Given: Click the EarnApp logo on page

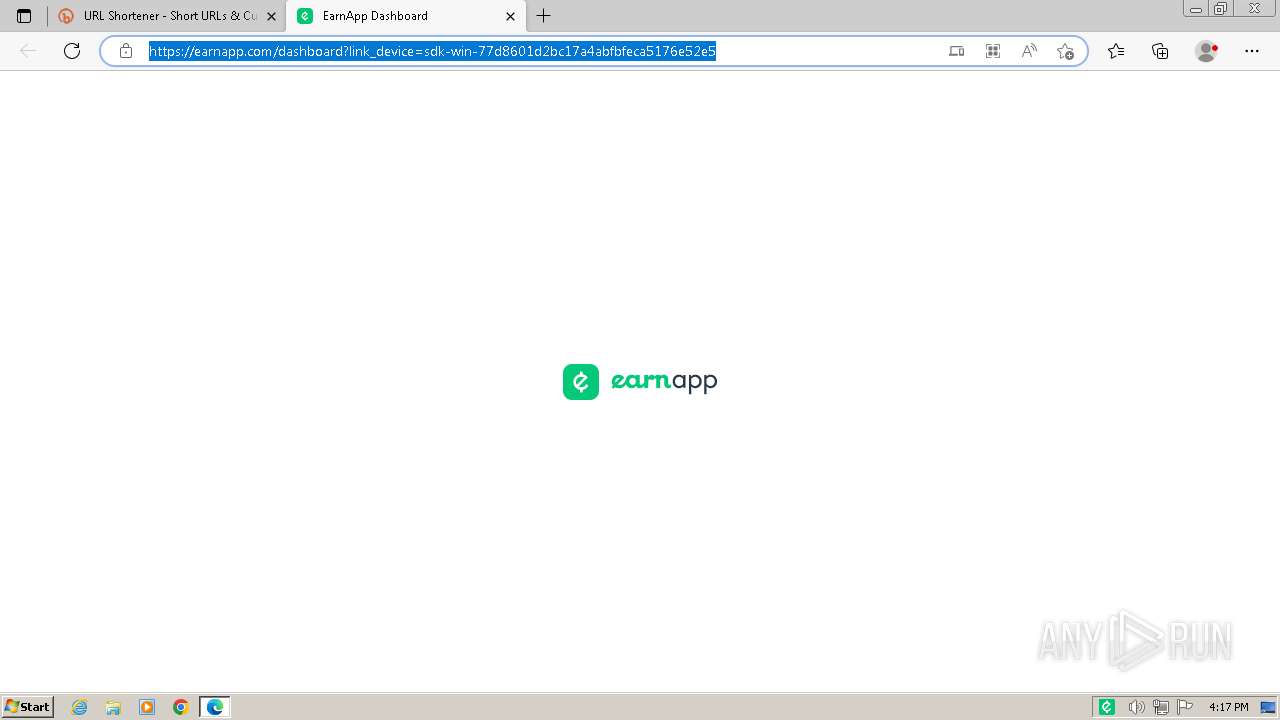Looking at the screenshot, I should 640,381.
